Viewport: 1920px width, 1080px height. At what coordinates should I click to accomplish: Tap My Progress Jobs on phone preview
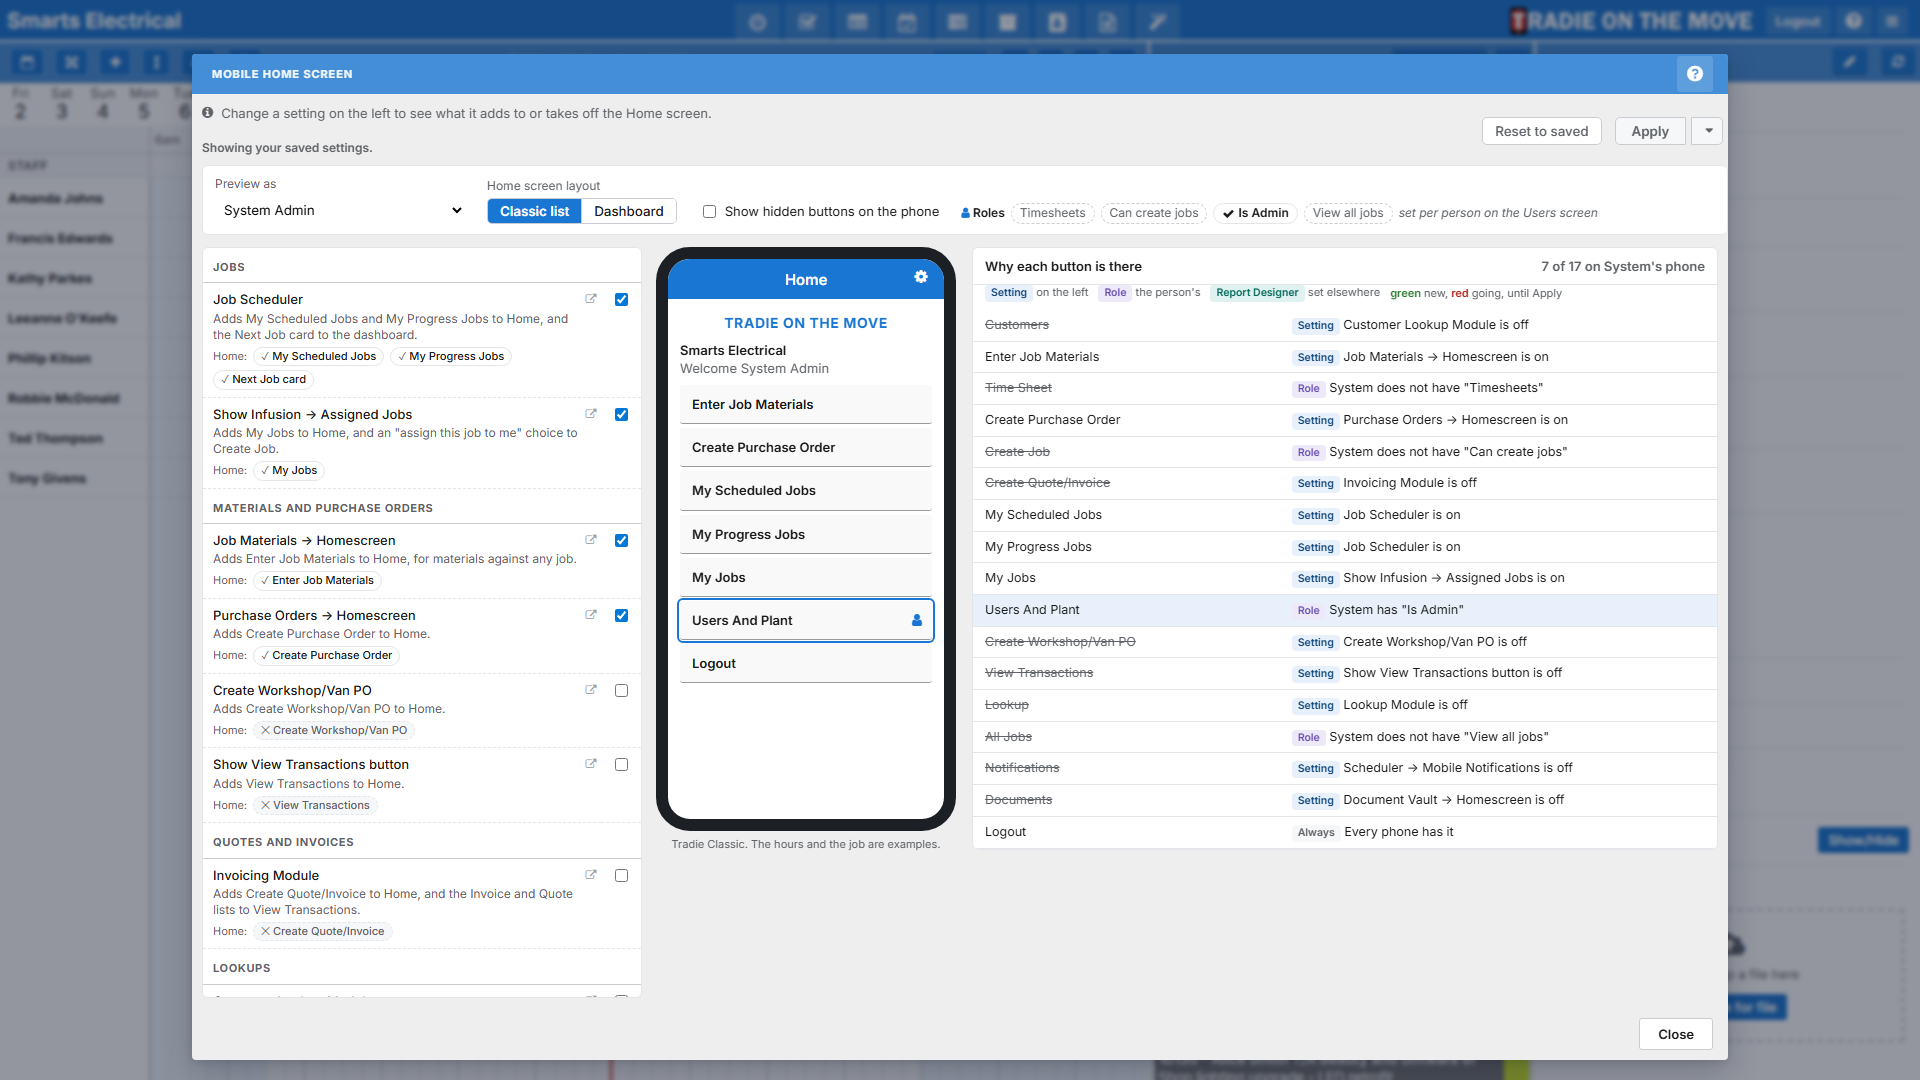805,534
